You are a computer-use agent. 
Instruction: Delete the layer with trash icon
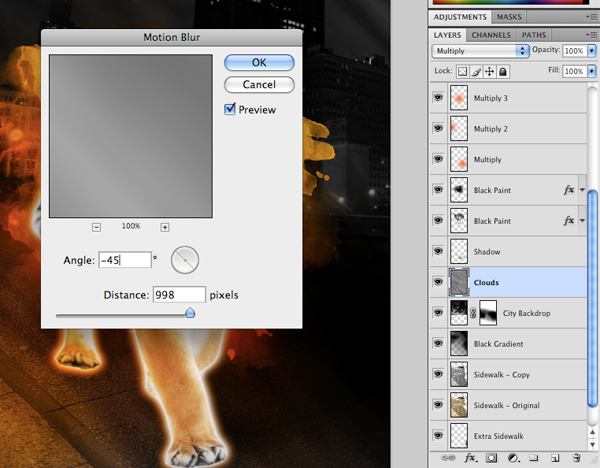576,458
